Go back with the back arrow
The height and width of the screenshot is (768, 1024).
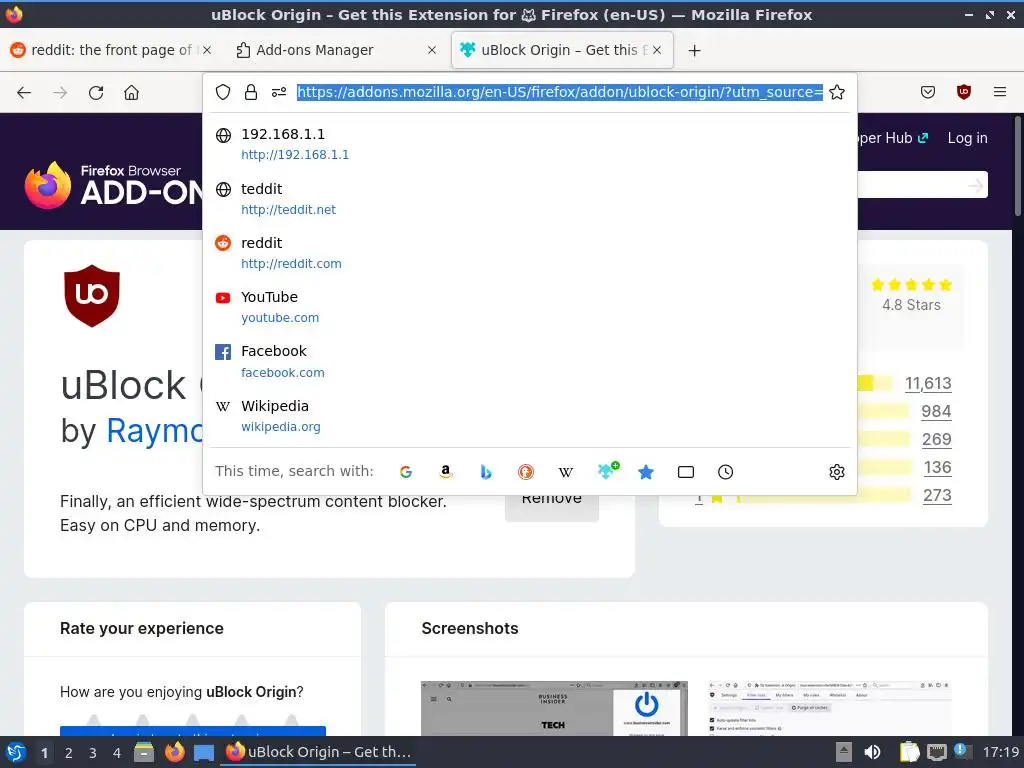pyautogui.click(x=24, y=93)
